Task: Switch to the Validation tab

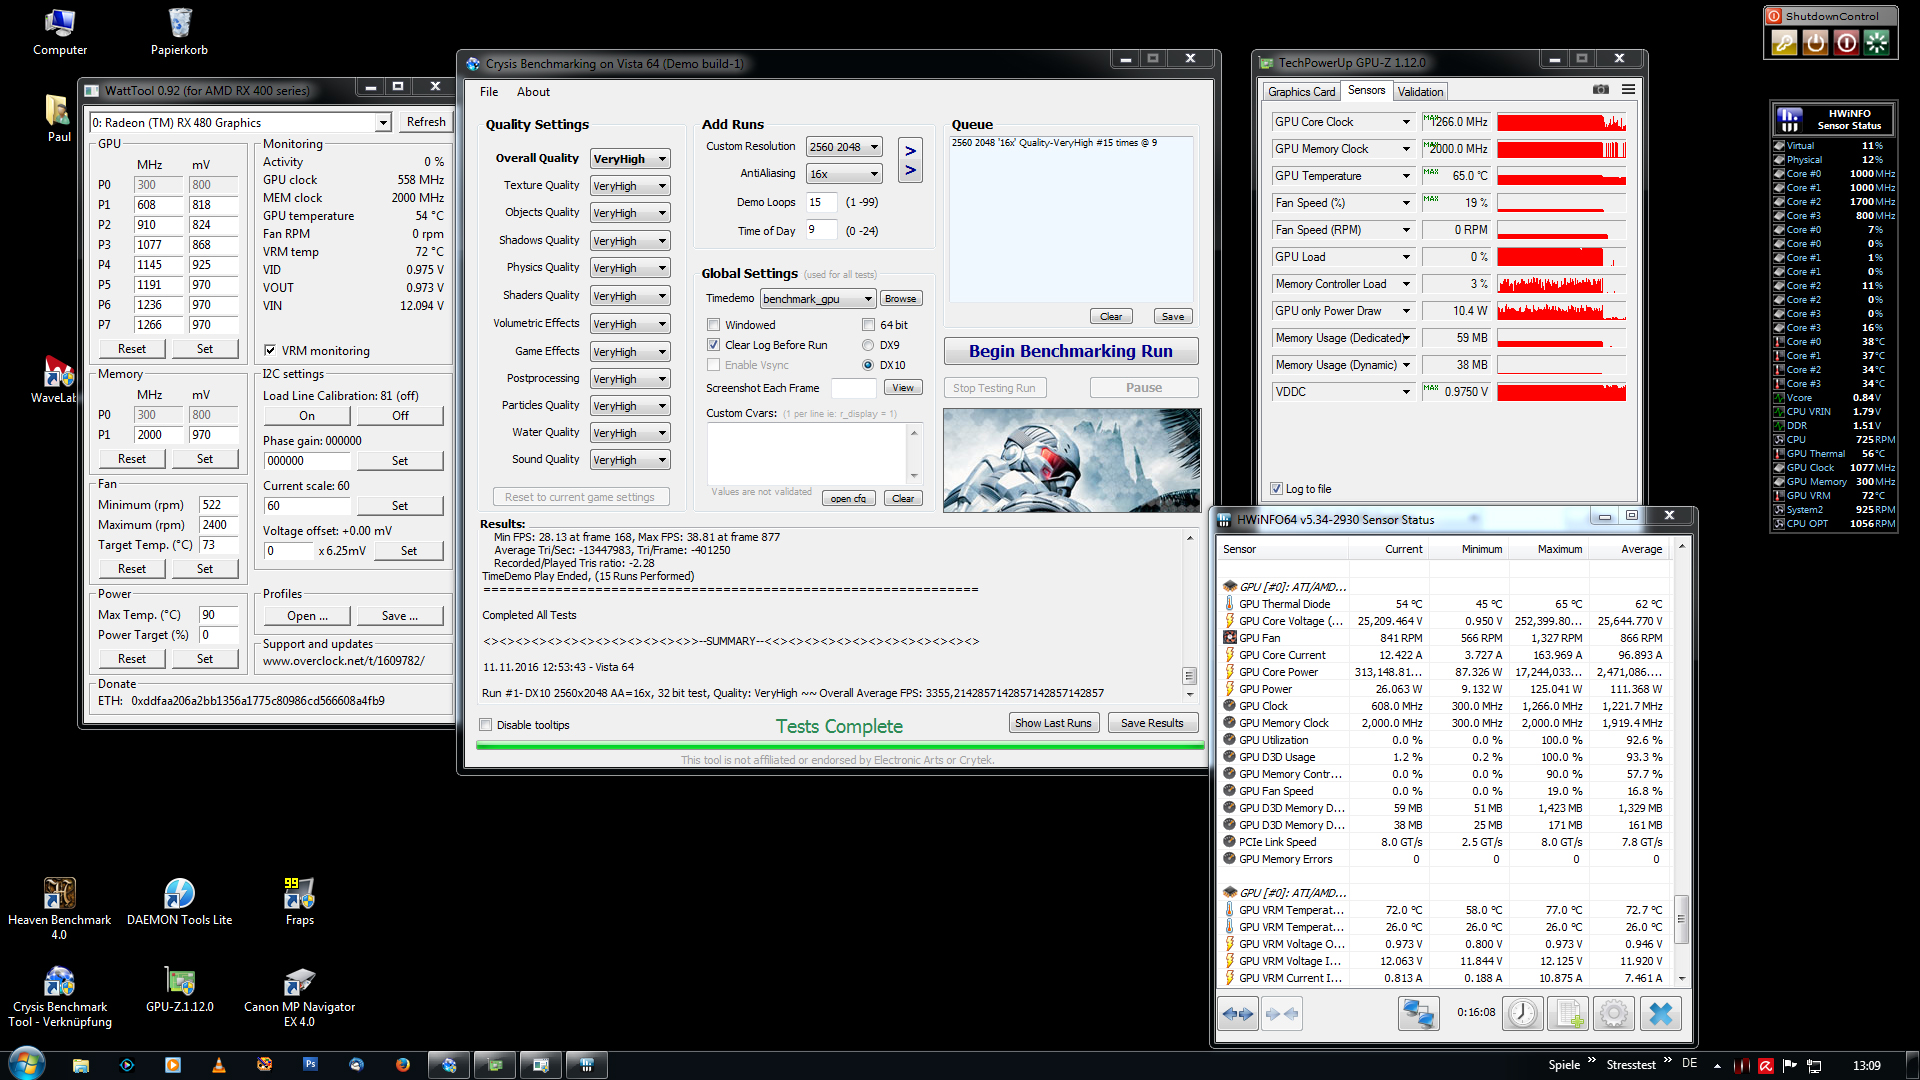Action: [1420, 91]
